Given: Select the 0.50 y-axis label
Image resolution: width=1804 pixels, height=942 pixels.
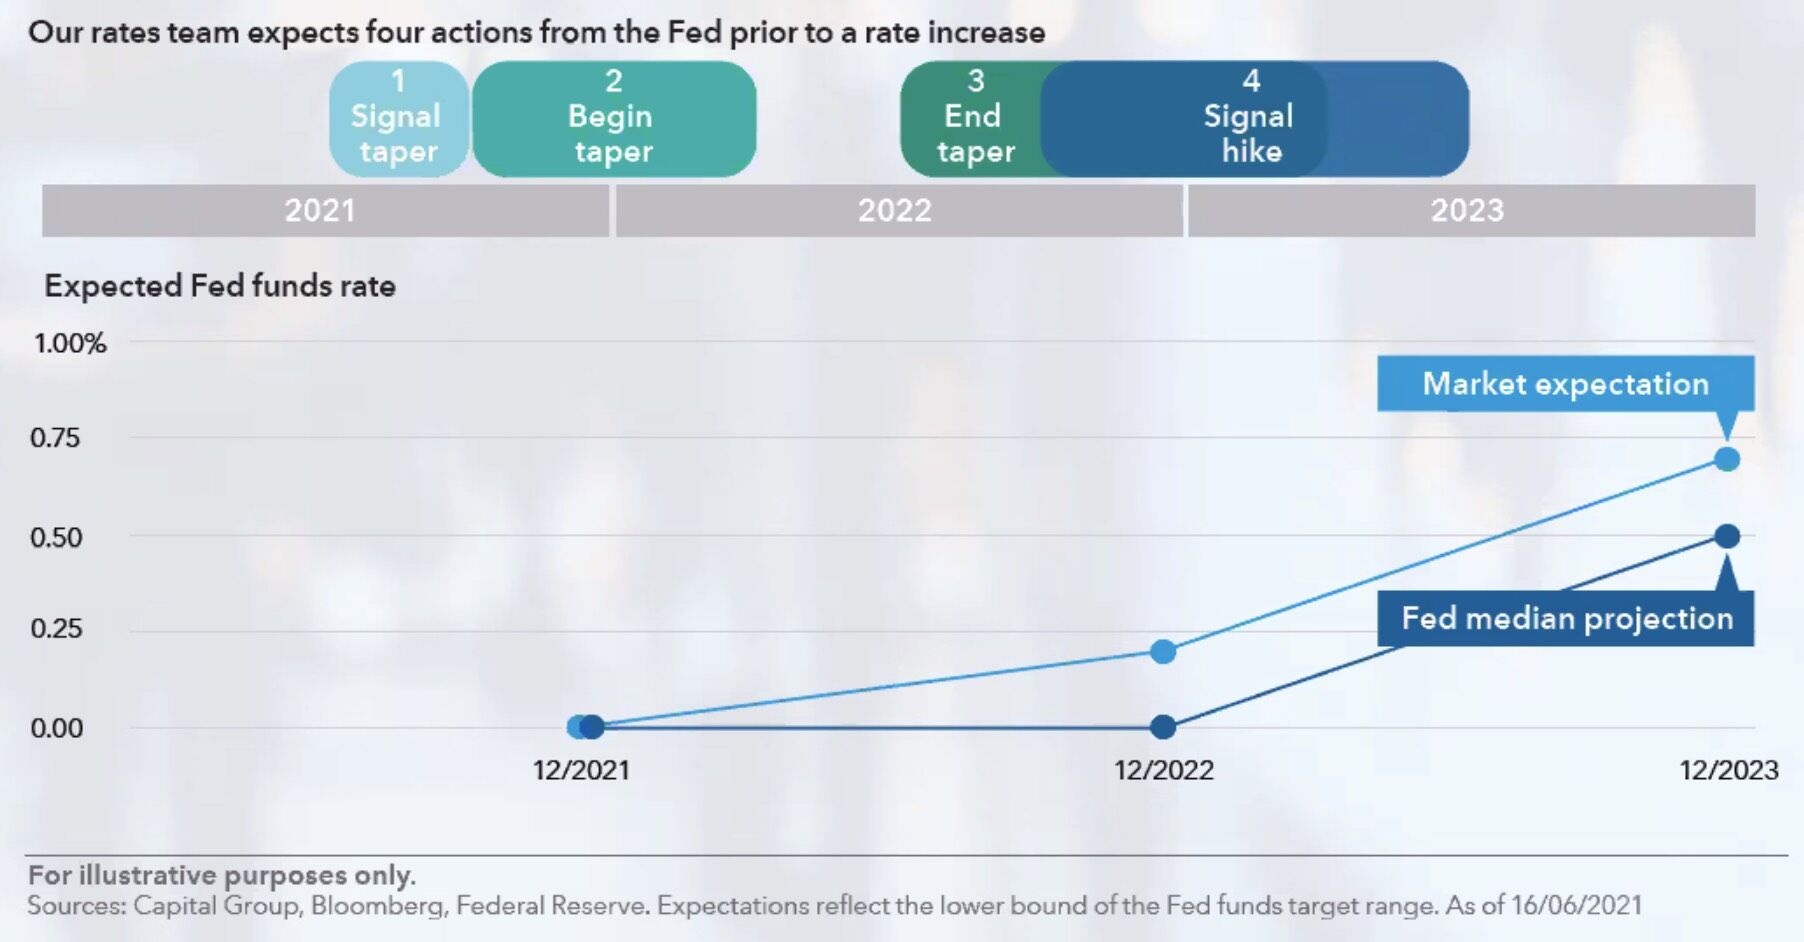Looking at the screenshot, I should (x=56, y=537).
